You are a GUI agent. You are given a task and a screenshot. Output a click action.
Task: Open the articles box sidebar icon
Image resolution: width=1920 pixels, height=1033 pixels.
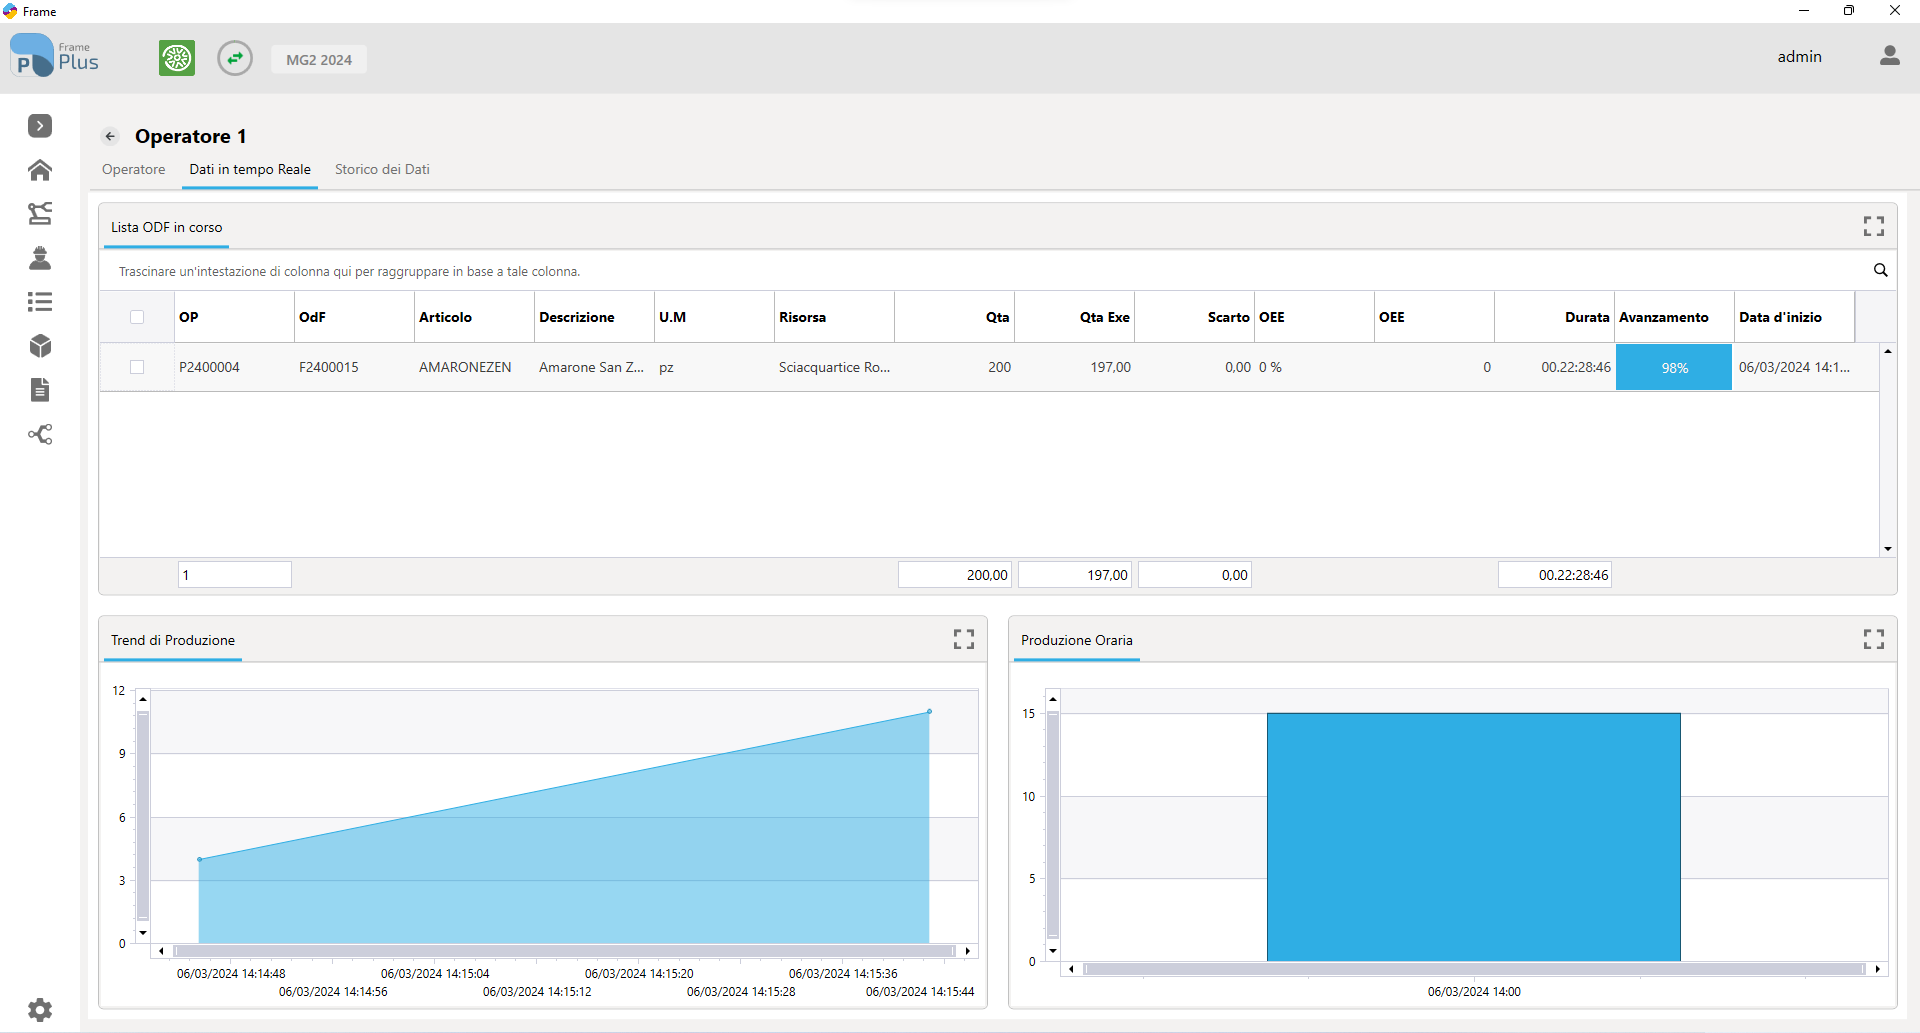coord(40,346)
